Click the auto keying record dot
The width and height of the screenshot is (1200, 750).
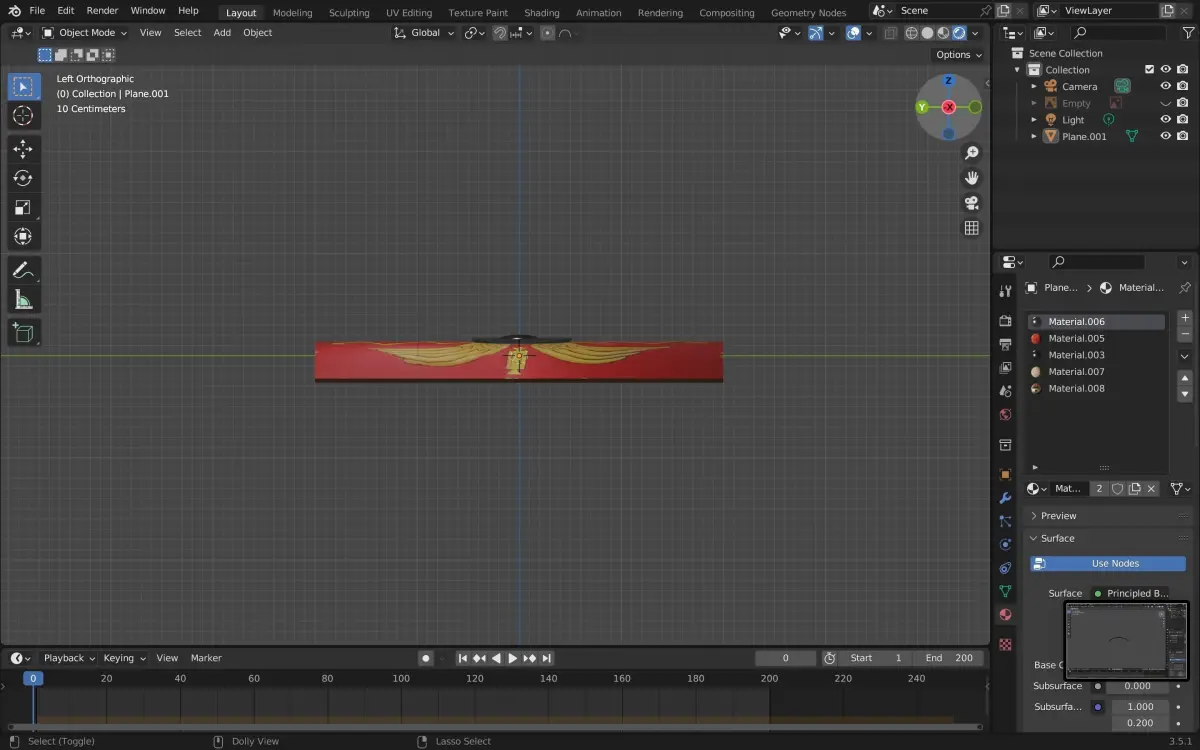pyautogui.click(x=426, y=658)
